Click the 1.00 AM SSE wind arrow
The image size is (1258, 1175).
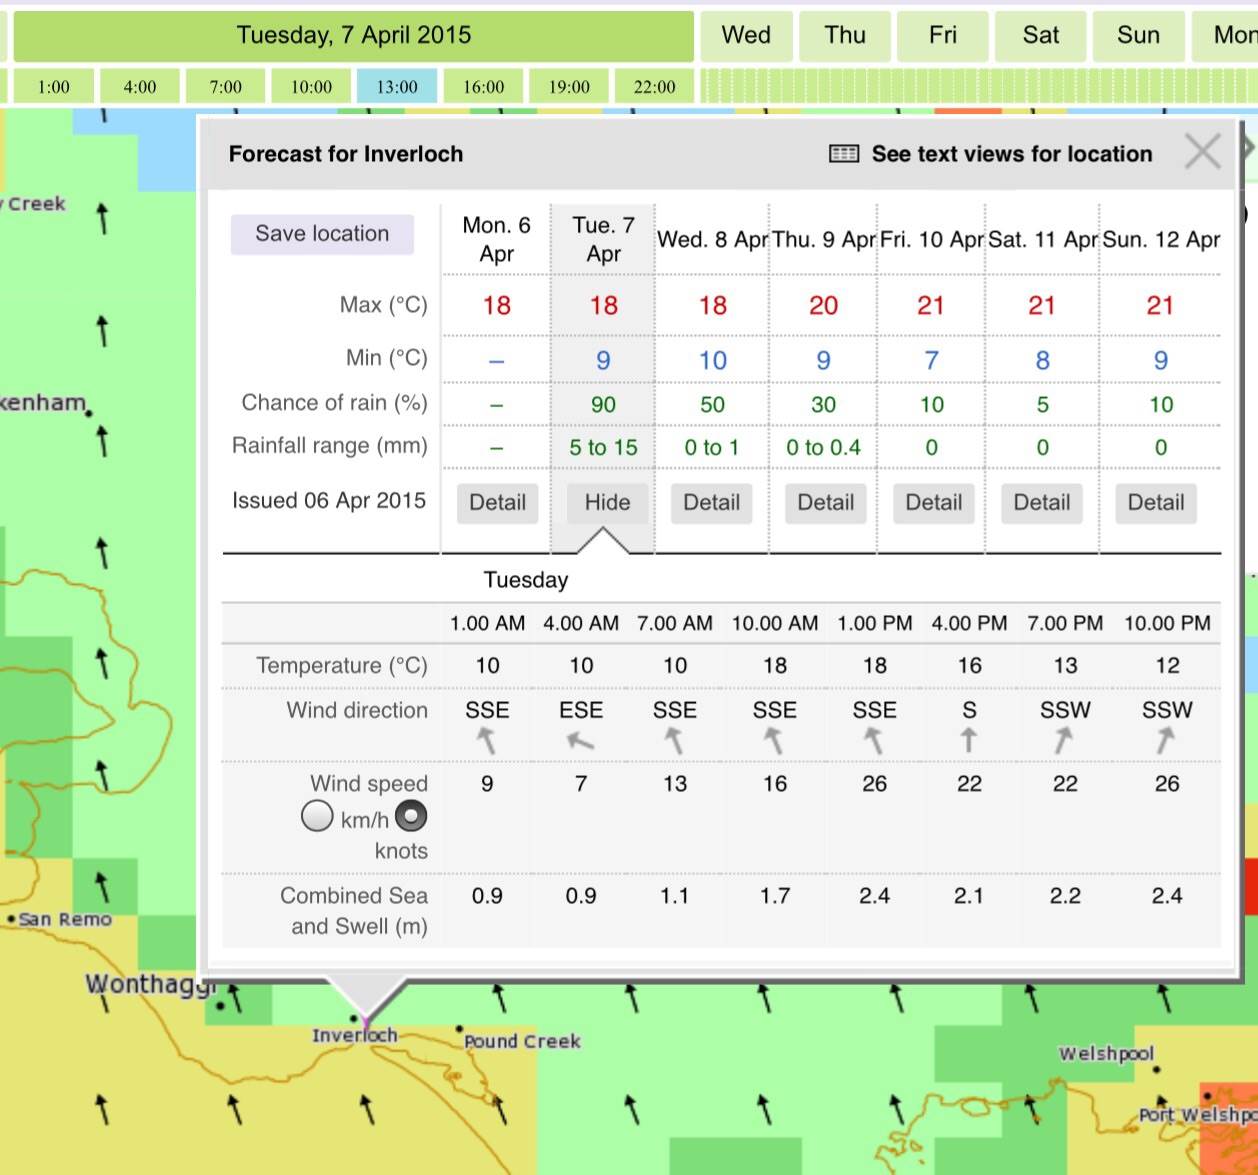point(487,741)
